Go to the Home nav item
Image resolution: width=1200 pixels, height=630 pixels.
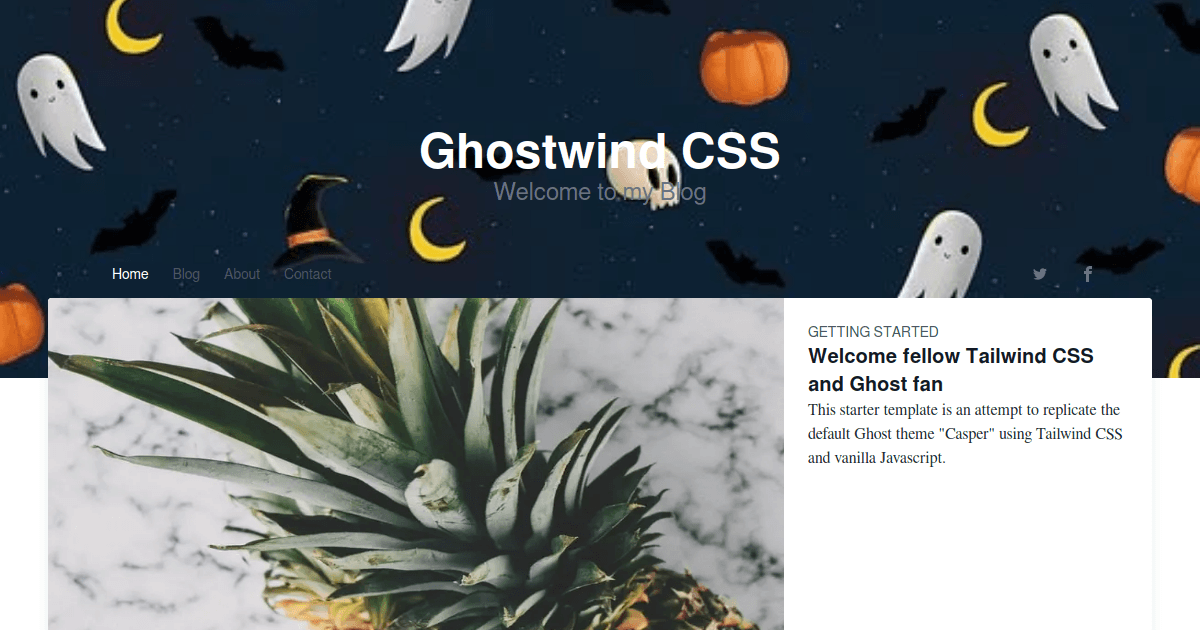(130, 274)
